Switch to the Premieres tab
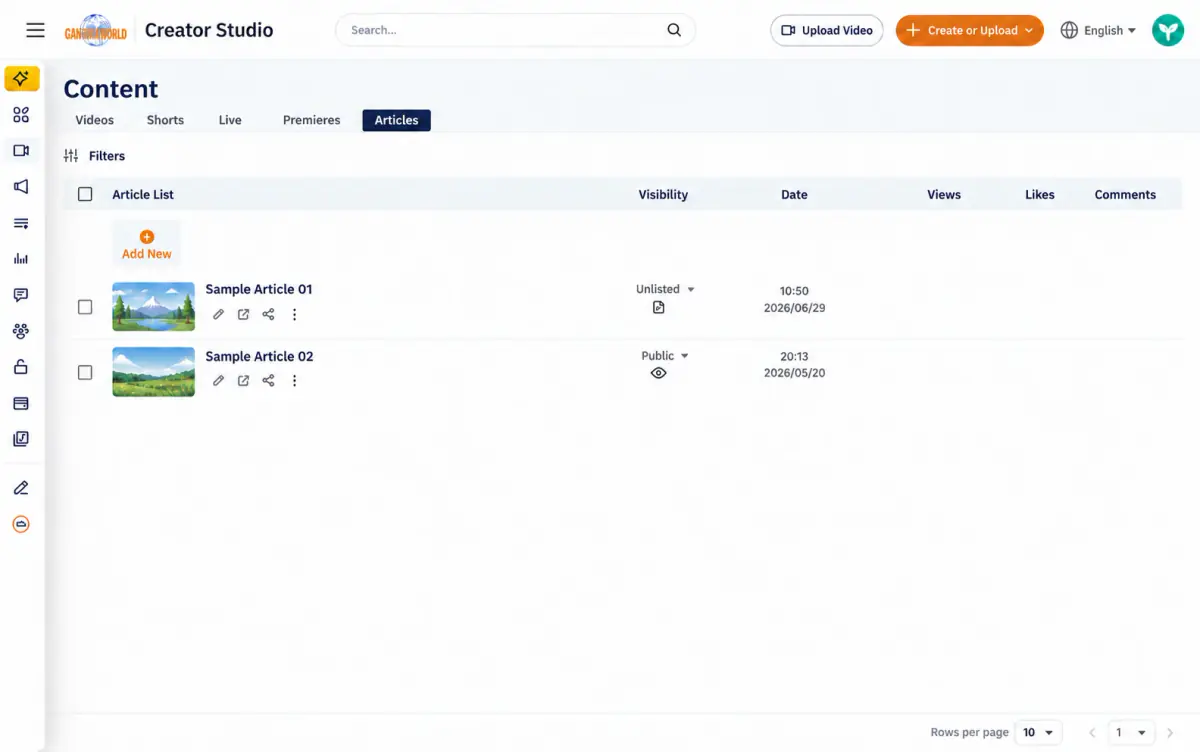Image resolution: width=1200 pixels, height=752 pixels. pyautogui.click(x=311, y=120)
